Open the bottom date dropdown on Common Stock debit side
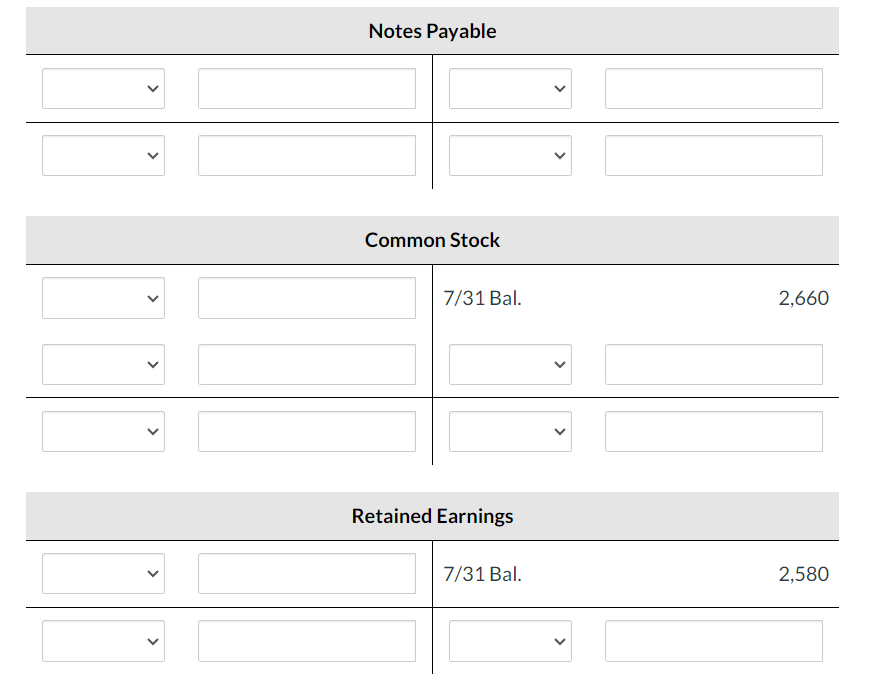877x680 pixels. point(103,431)
